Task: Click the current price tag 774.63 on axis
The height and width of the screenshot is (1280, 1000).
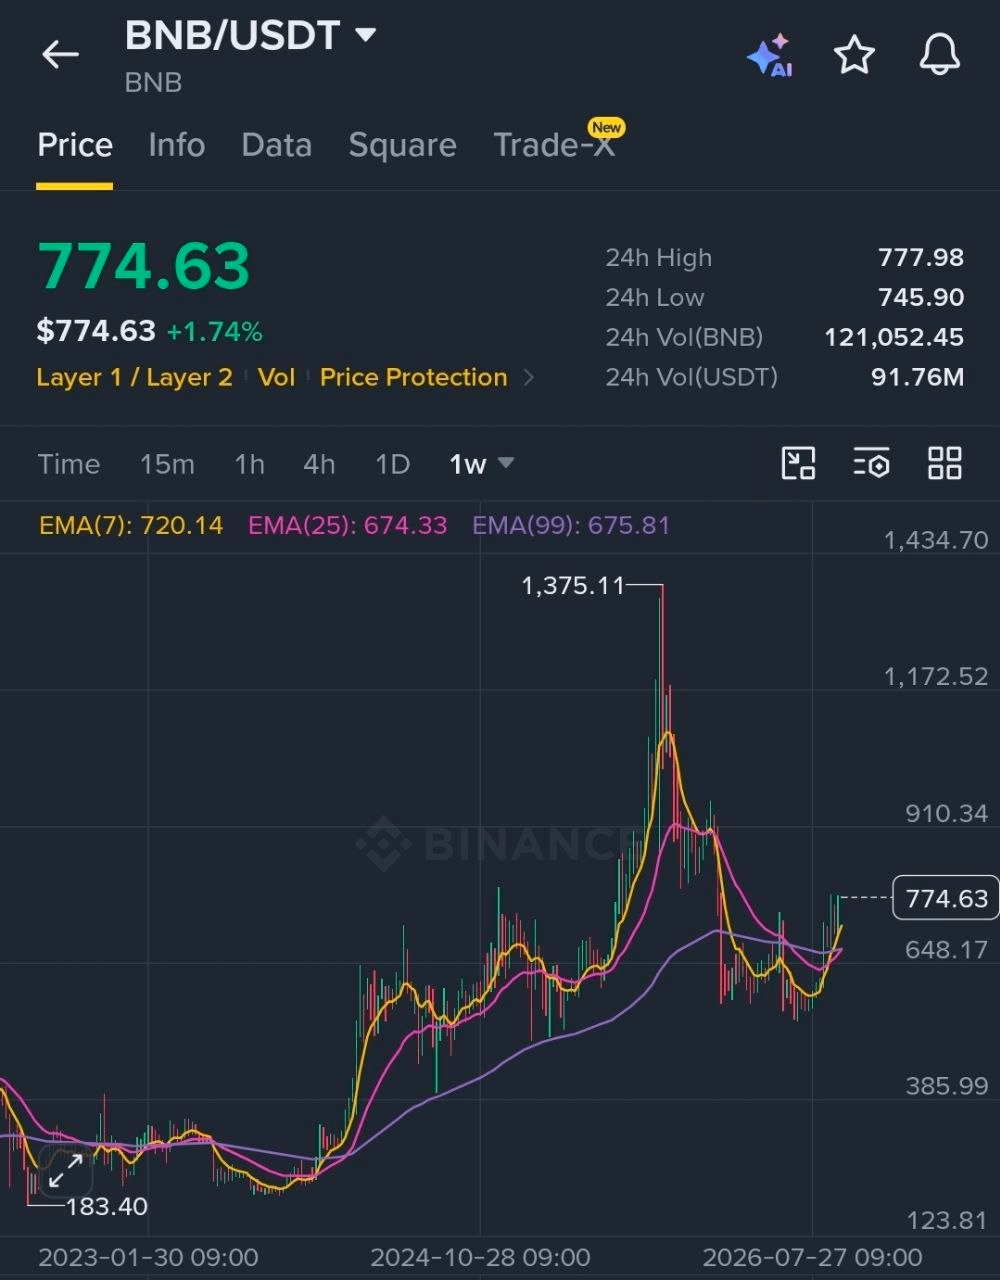Action: [x=946, y=898]
